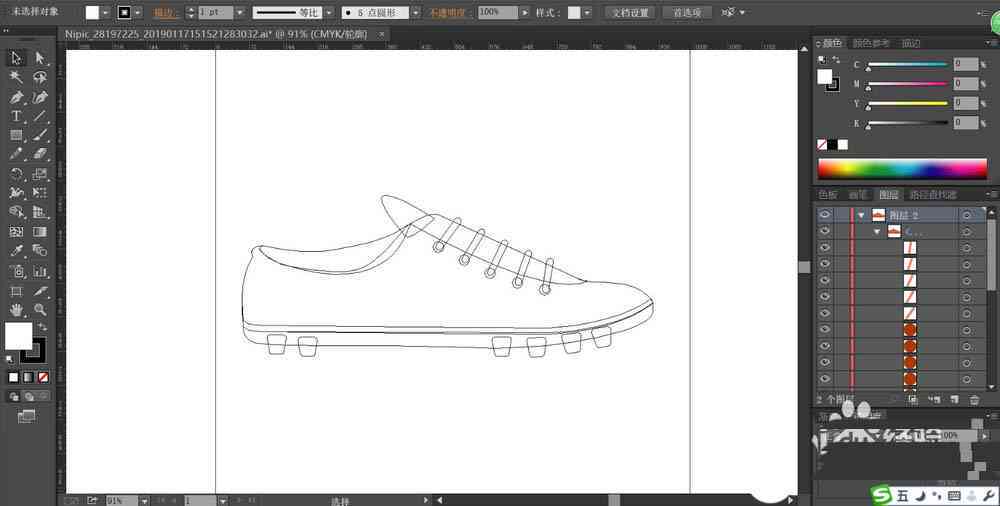Switch to the 色板 swatches tab
Screen dimensions: 1000x506
tap(828, 195)
